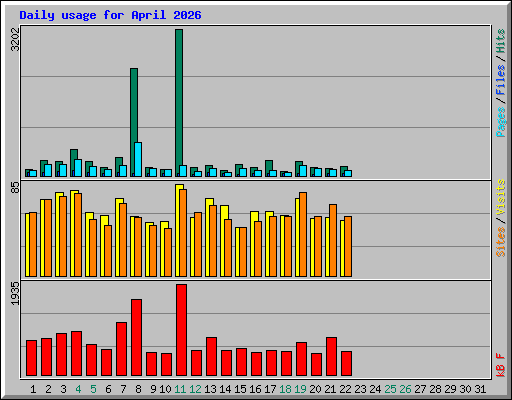Click the green hits bar for day 8
512x400 pixels.
134,122
